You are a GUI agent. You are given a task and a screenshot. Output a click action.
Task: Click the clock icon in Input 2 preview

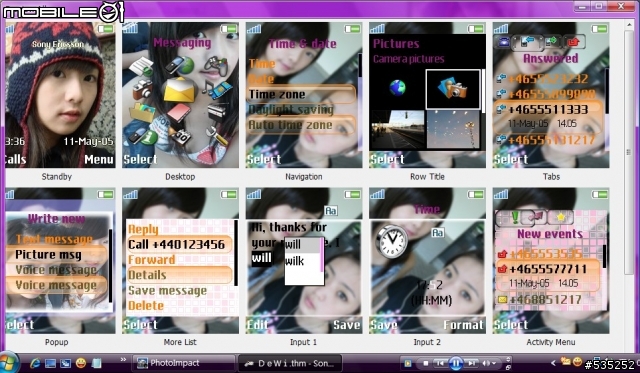tap(391, 241)
